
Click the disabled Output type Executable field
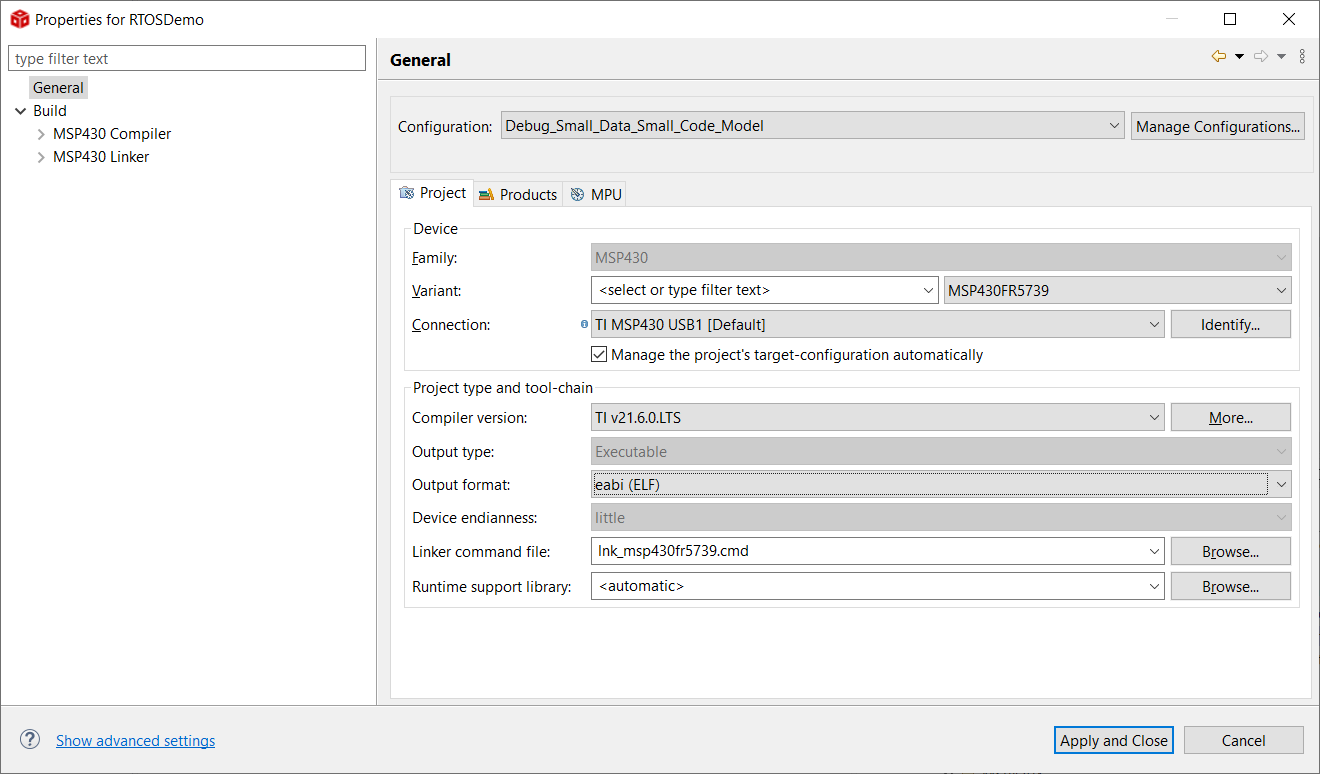point(941,451)
